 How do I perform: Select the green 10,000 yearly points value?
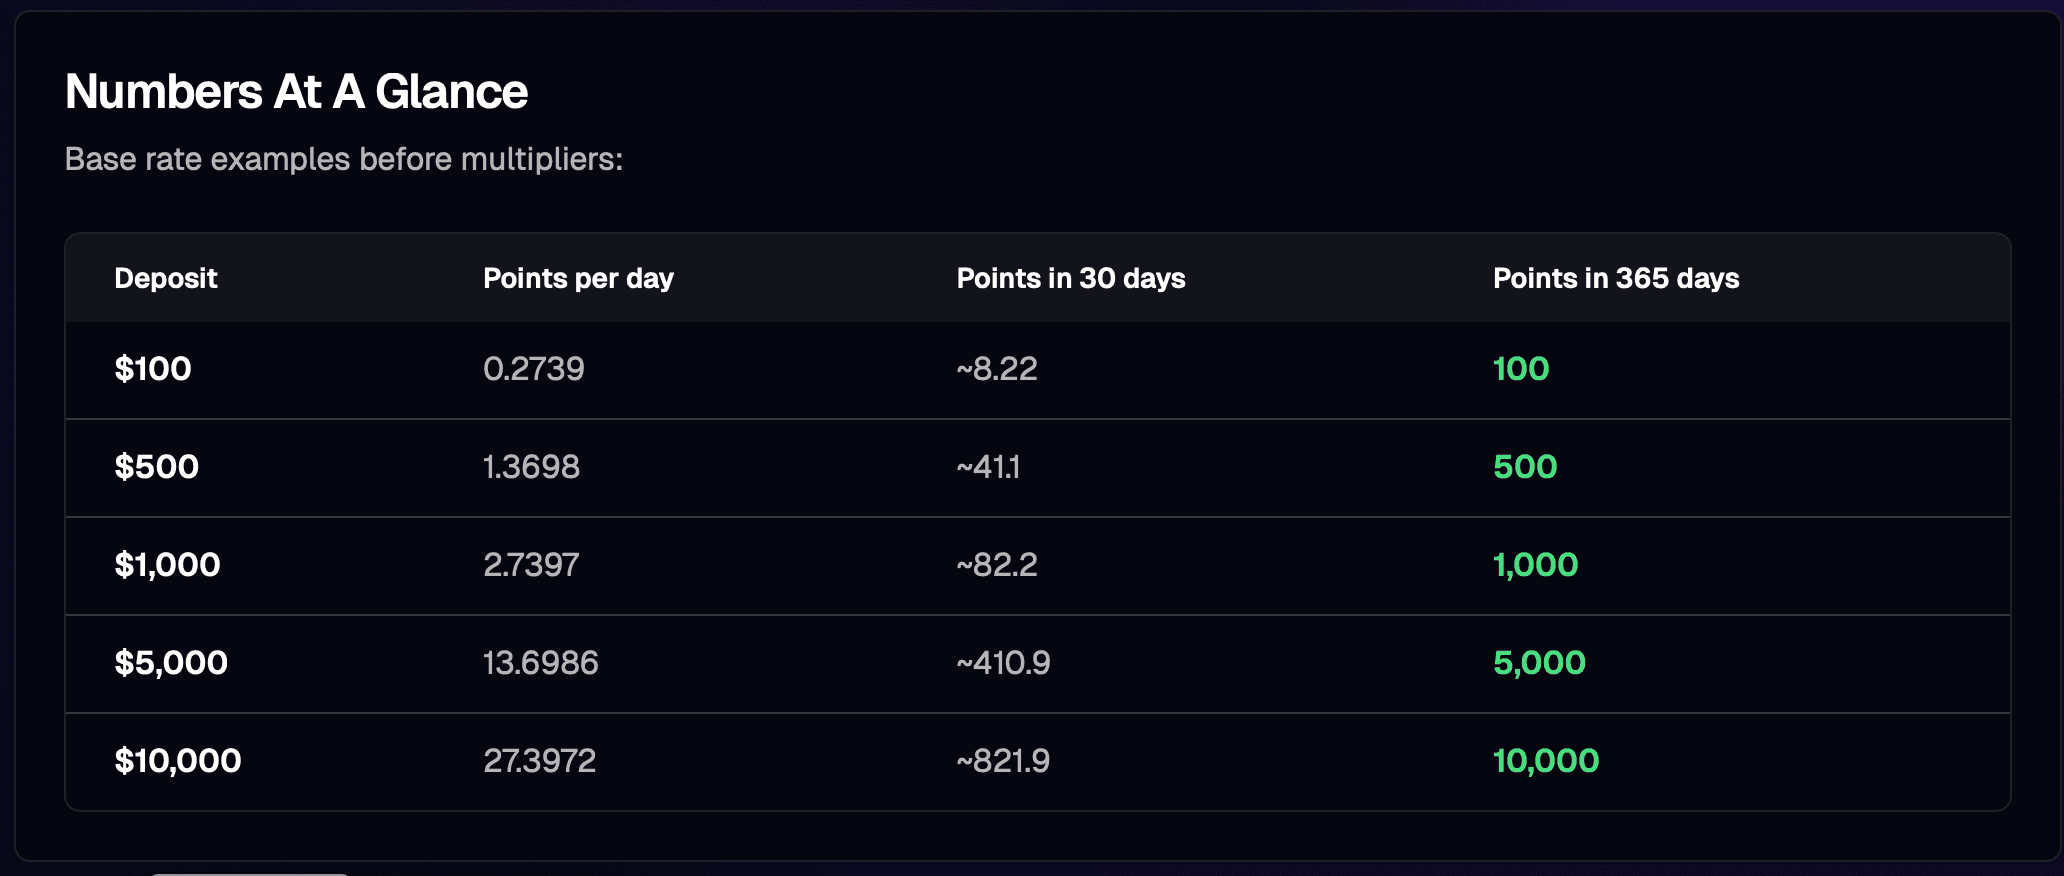(1545, 761)
